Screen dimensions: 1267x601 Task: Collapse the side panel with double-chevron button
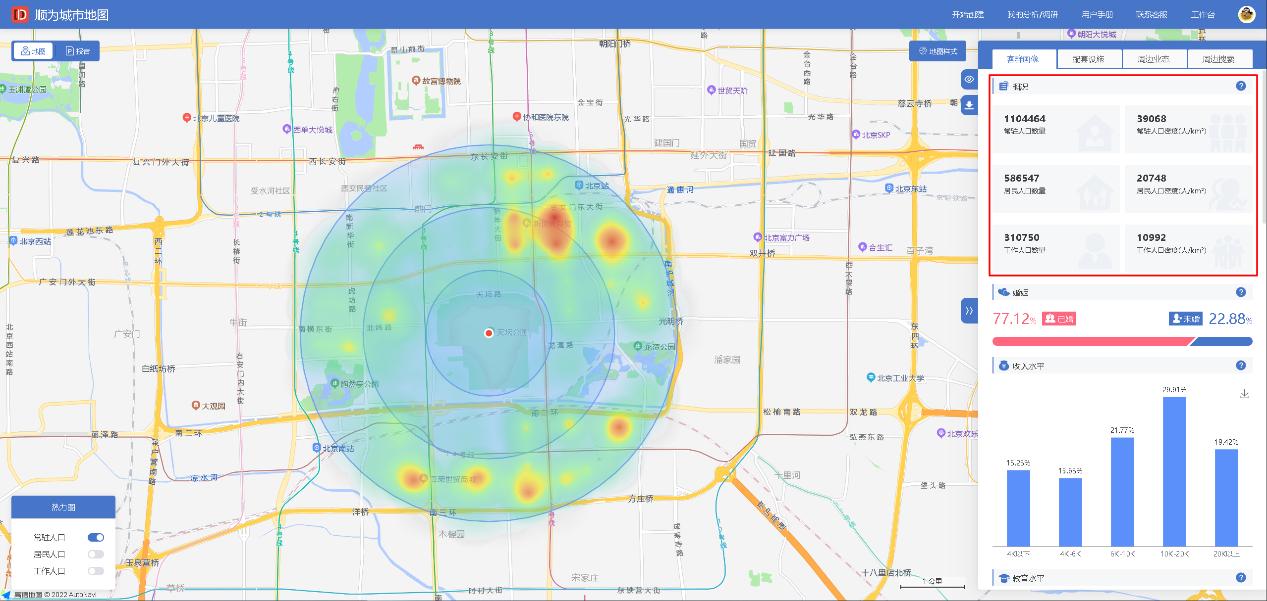pyautogui.click(x=969, y=311)
